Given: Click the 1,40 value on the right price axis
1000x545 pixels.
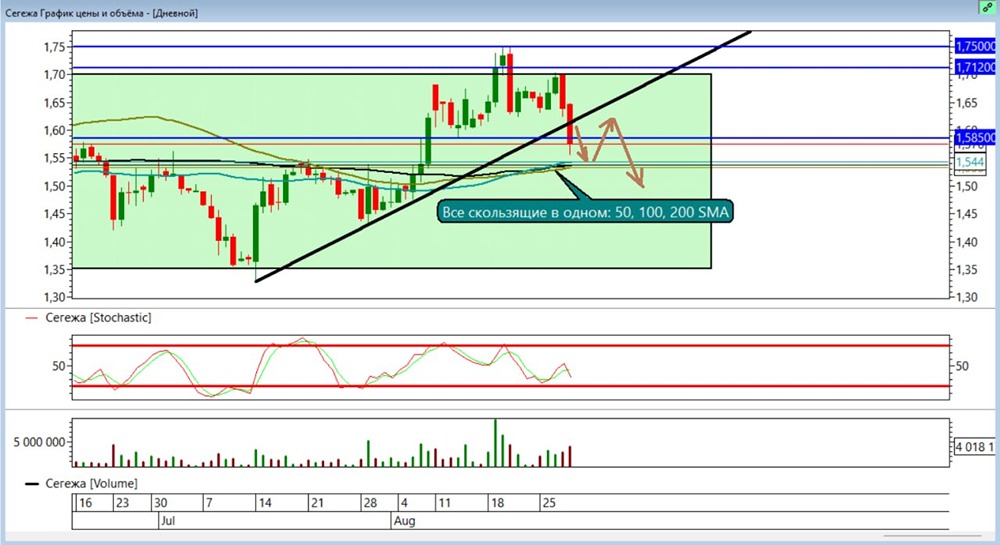Looking at the screenshot, I should [967, 242].
